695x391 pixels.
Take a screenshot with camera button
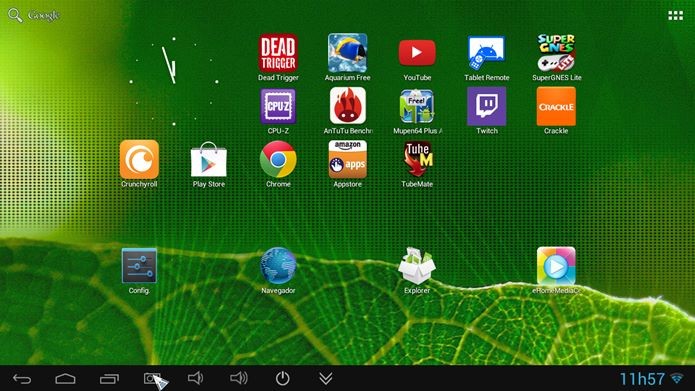(152, 379)
